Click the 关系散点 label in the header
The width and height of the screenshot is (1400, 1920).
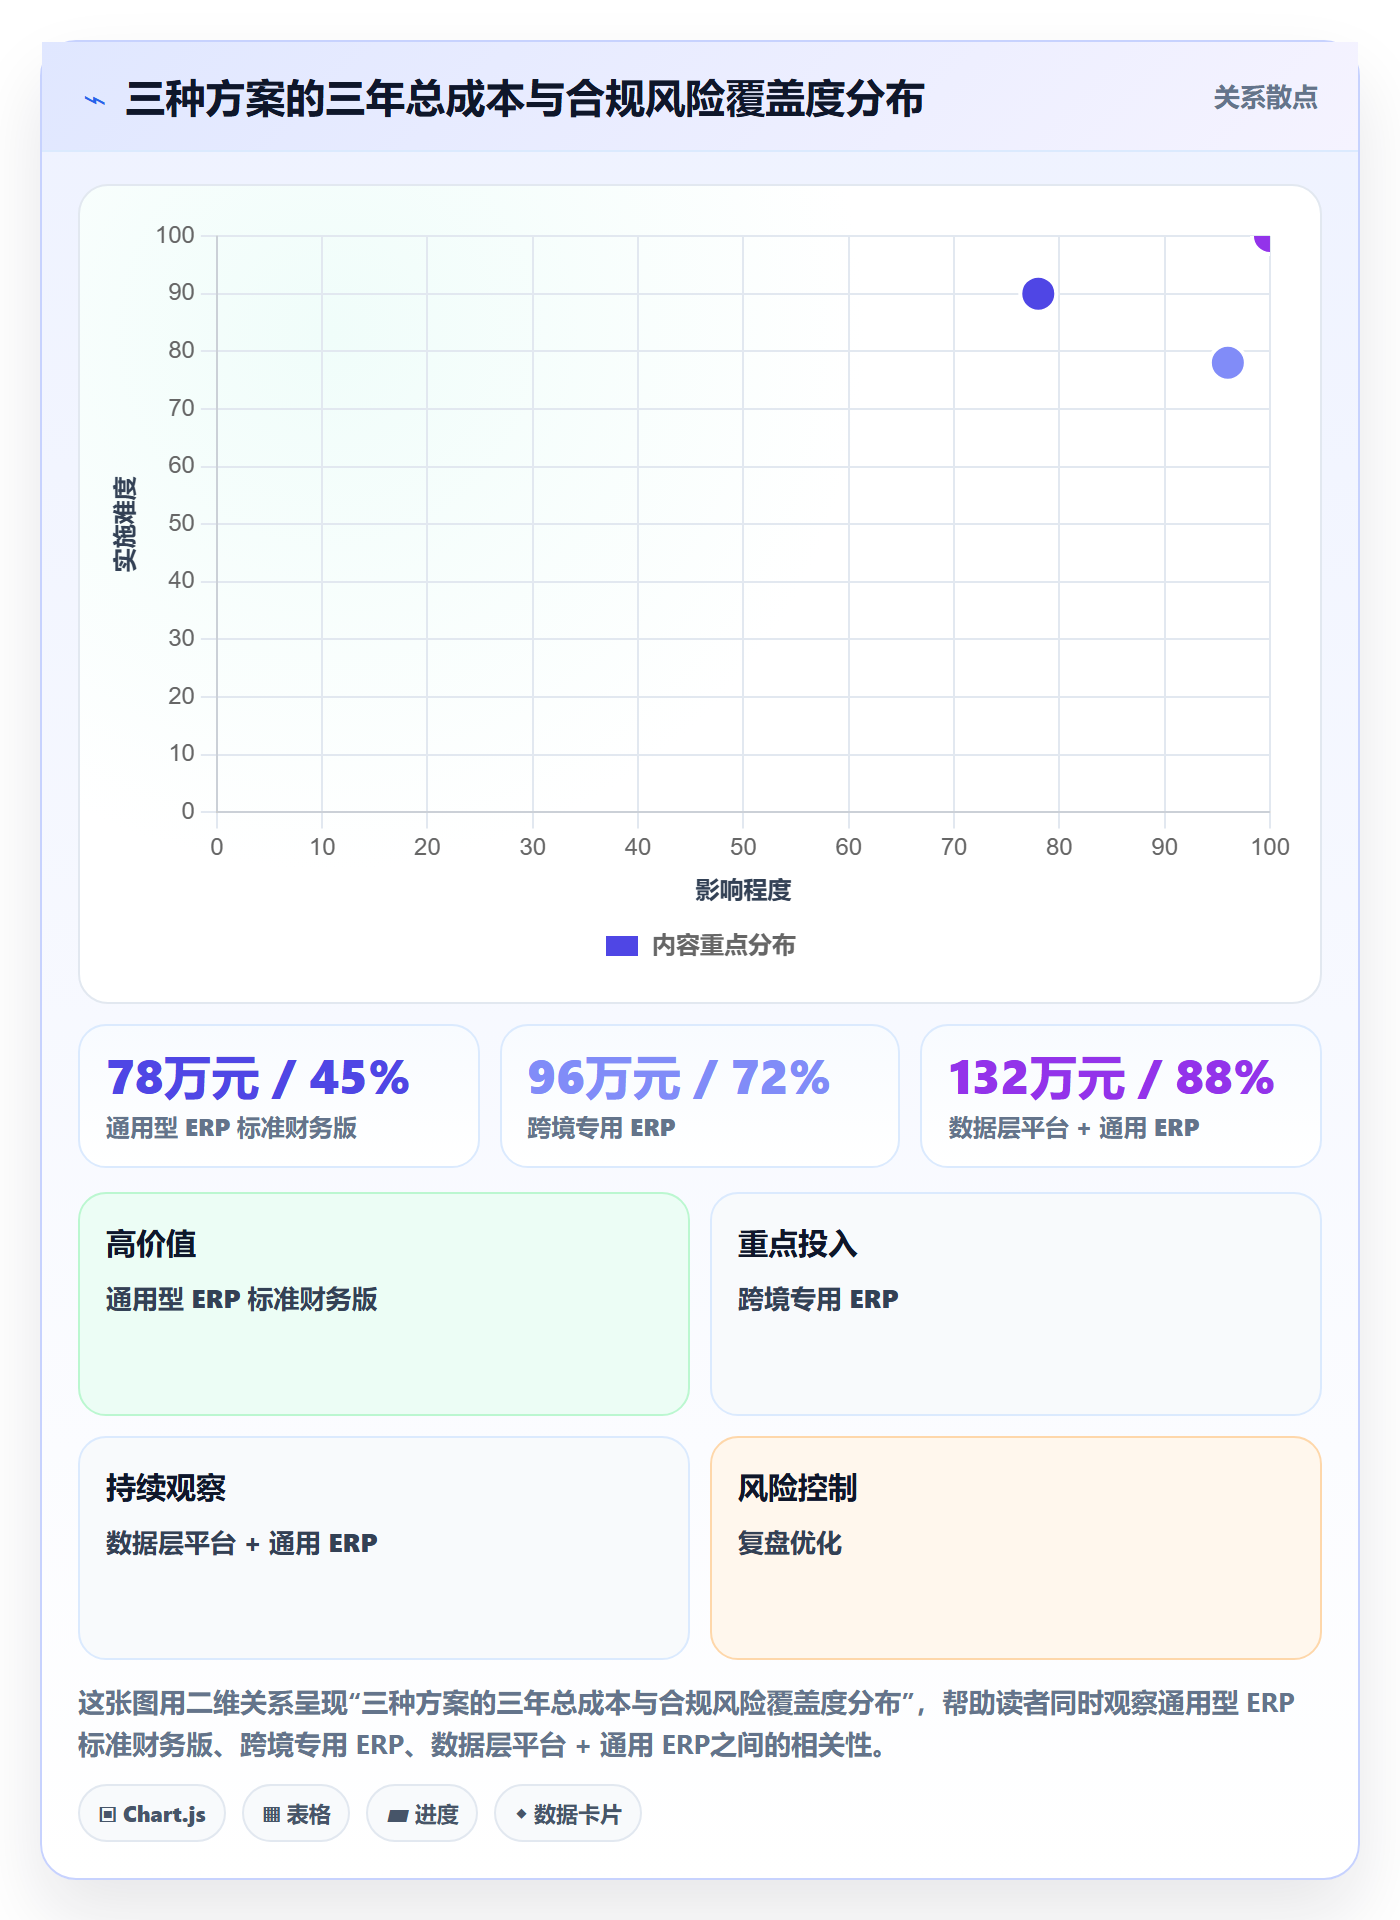coord(1265,98)
